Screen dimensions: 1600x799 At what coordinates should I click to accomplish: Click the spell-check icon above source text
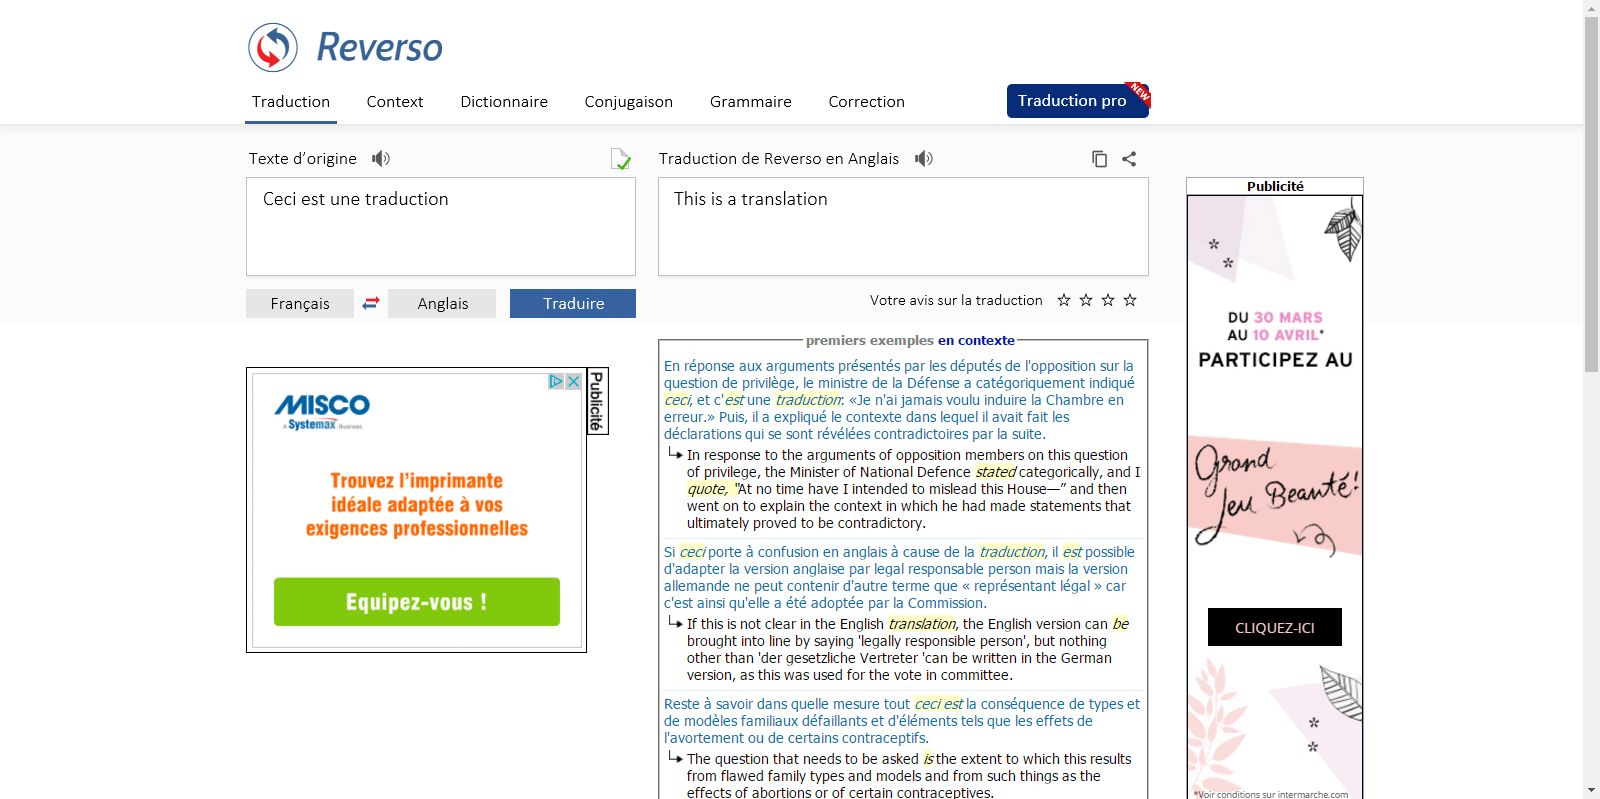621,159
